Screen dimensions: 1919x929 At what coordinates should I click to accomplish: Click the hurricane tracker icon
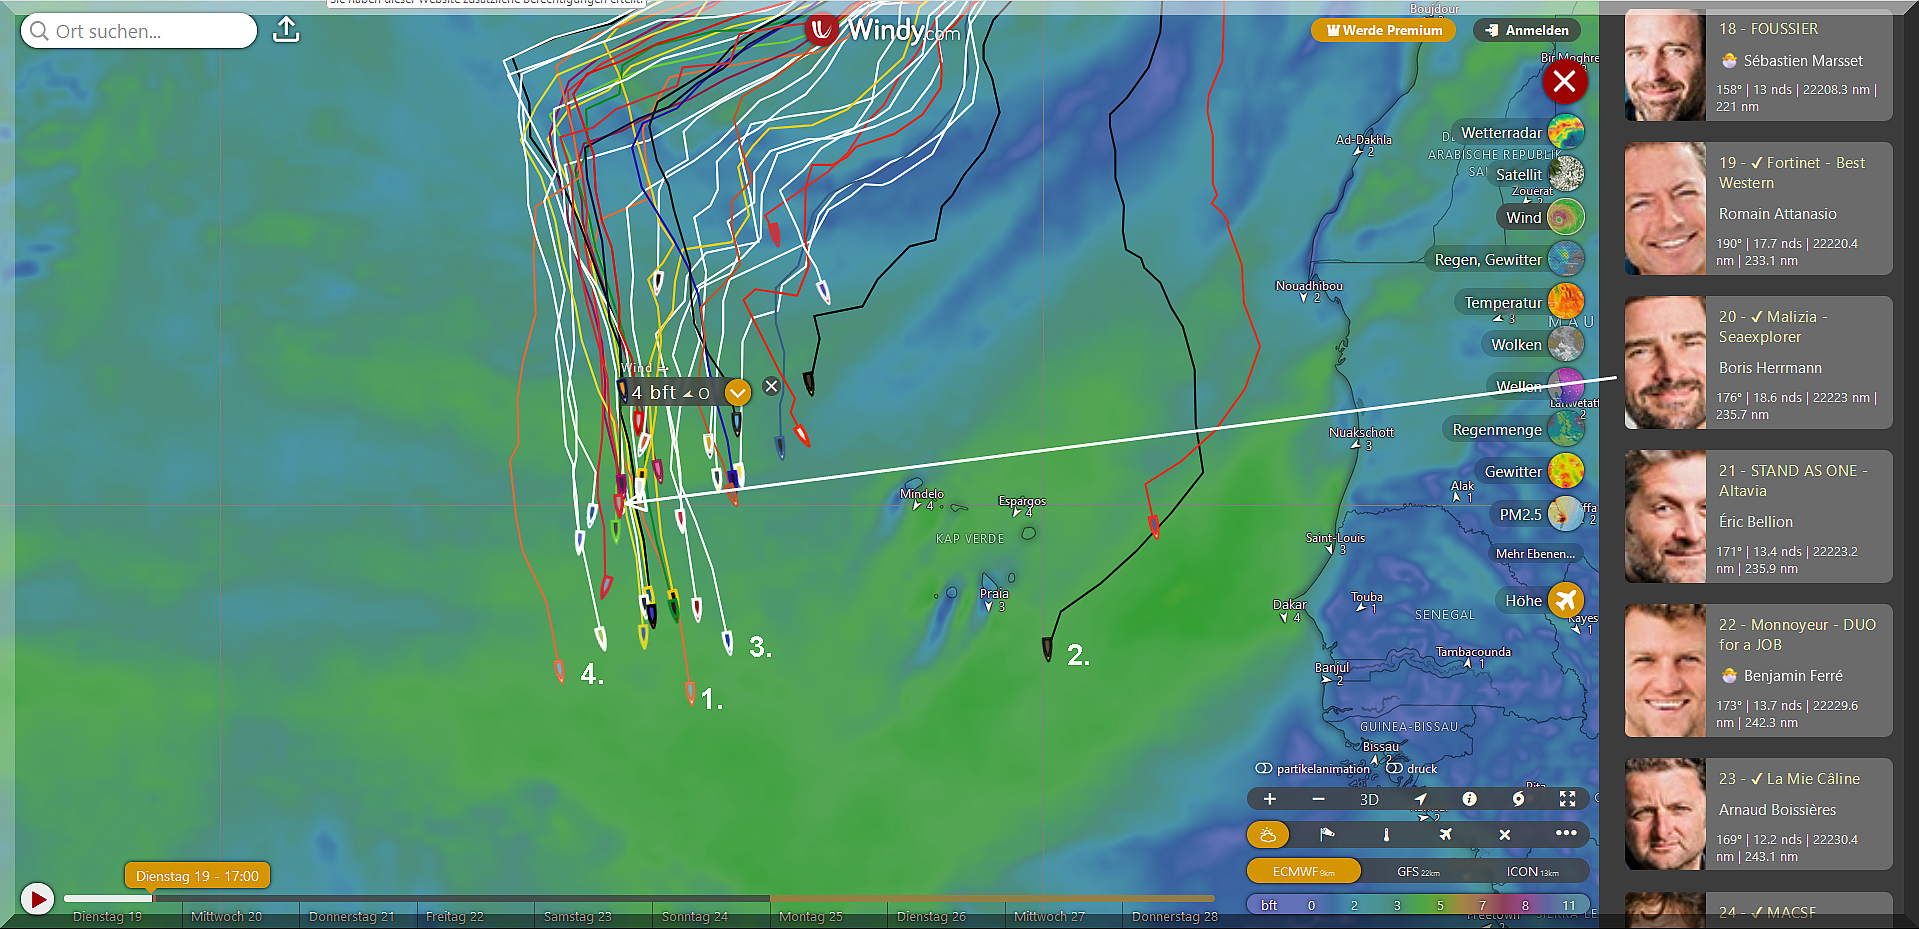click(1518, 799)
